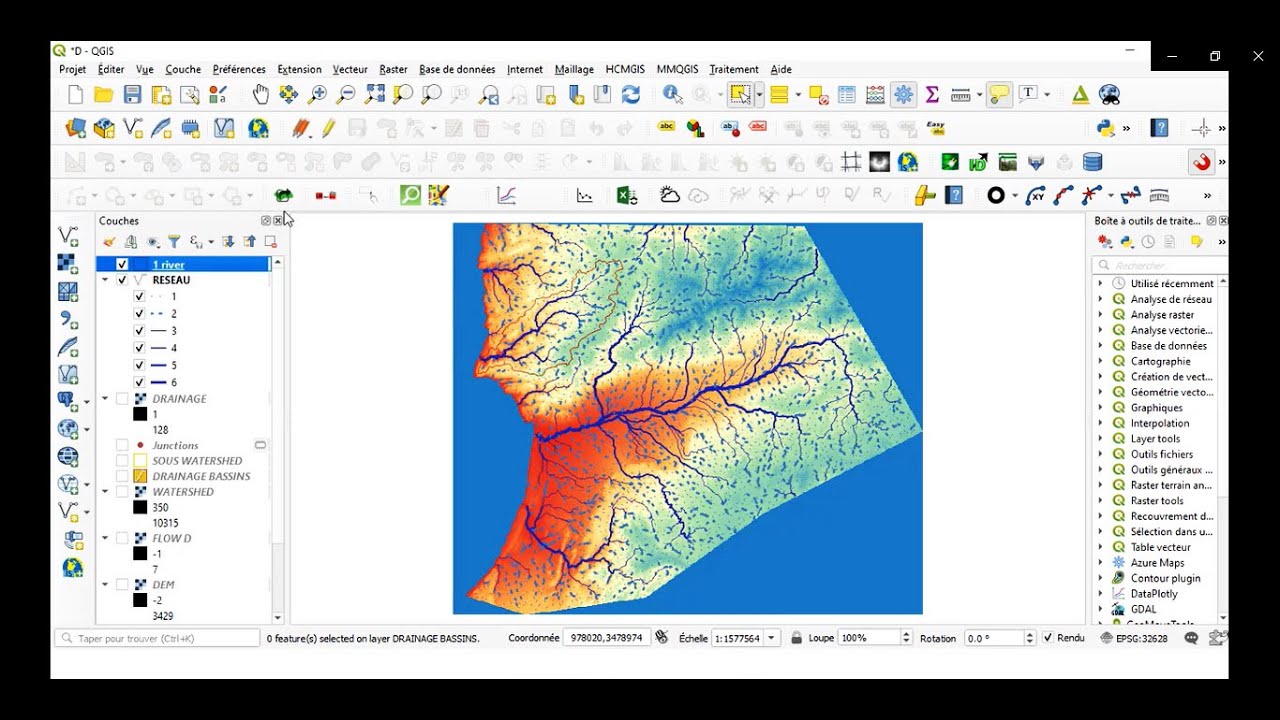The height and width of the screenshot is (720, 1280).
Task: Click the Taper pour trouver locator field
Action: pyautogui.click(x=157, y=638)
